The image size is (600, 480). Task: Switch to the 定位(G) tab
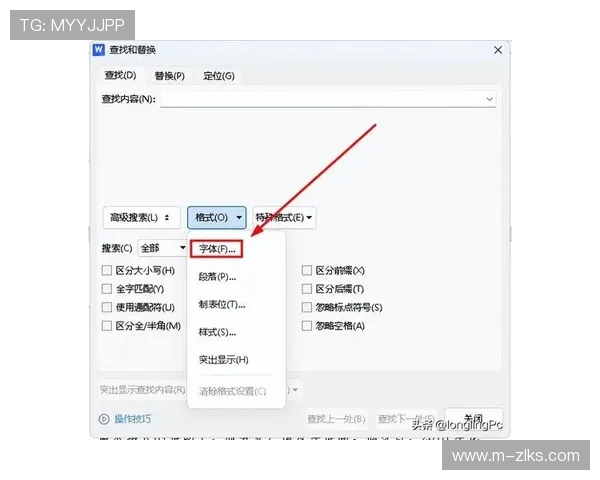(219, 76)
